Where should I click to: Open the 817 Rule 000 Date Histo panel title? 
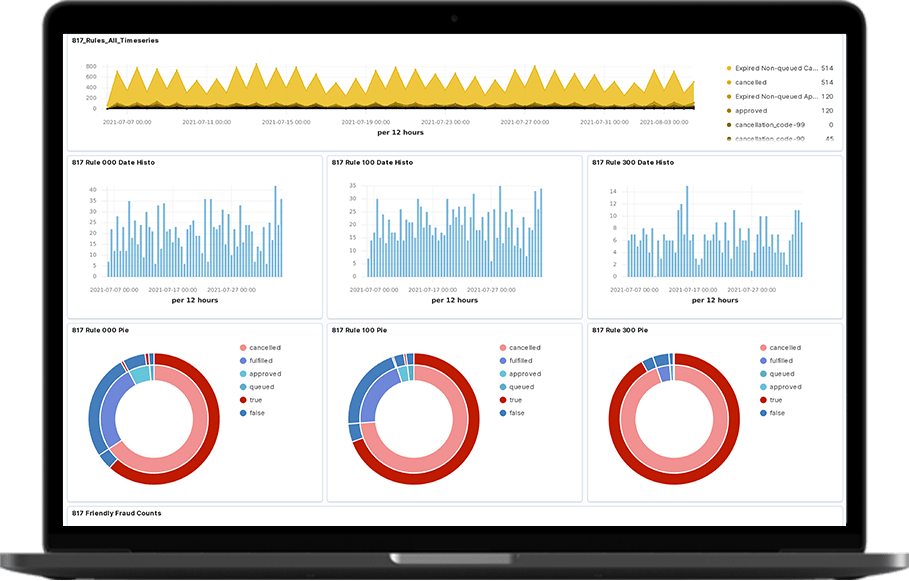pyautogui.click(x=113, y=162)
